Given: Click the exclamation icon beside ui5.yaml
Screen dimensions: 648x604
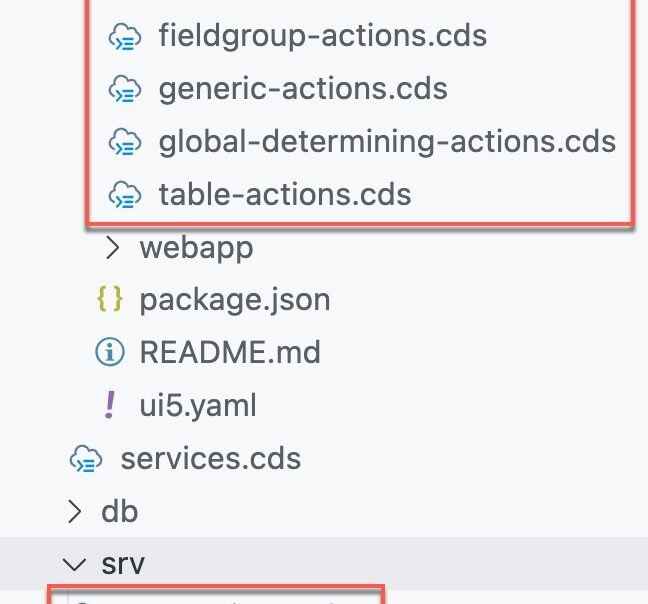Looking at the screenshot, I should click(110, 405).
